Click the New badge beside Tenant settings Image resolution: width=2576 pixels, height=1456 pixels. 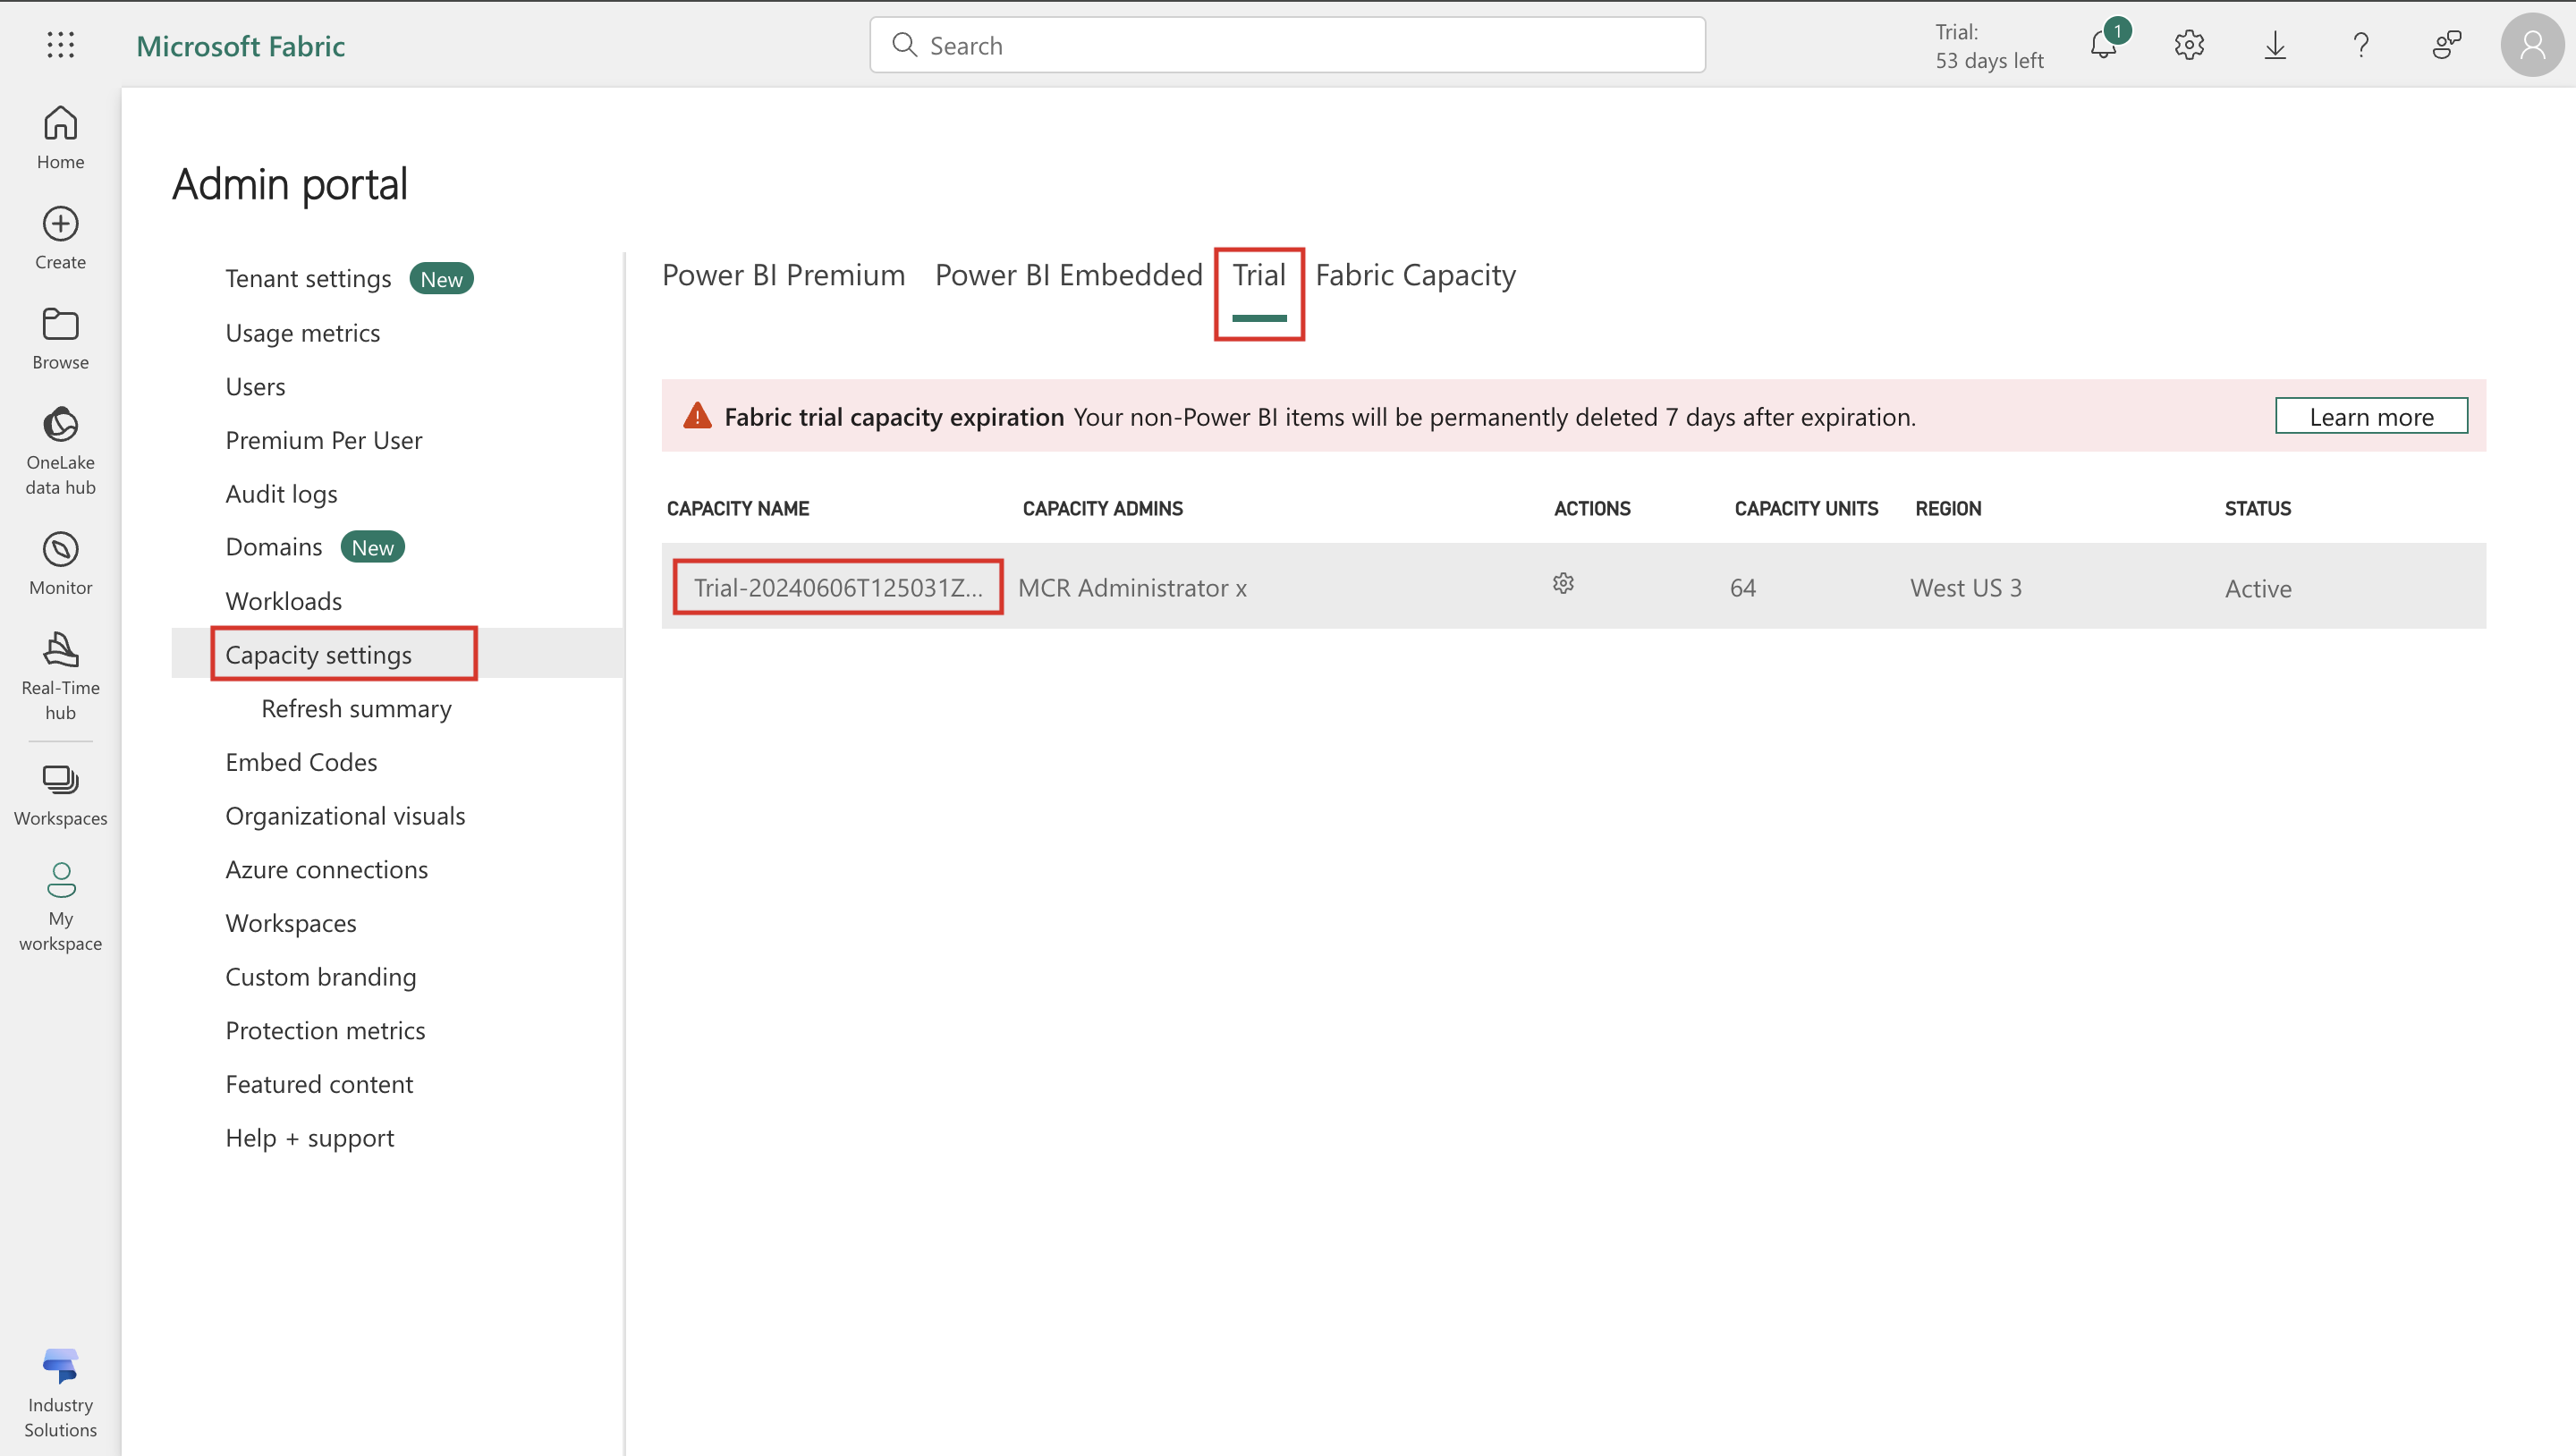pos(441,279)
